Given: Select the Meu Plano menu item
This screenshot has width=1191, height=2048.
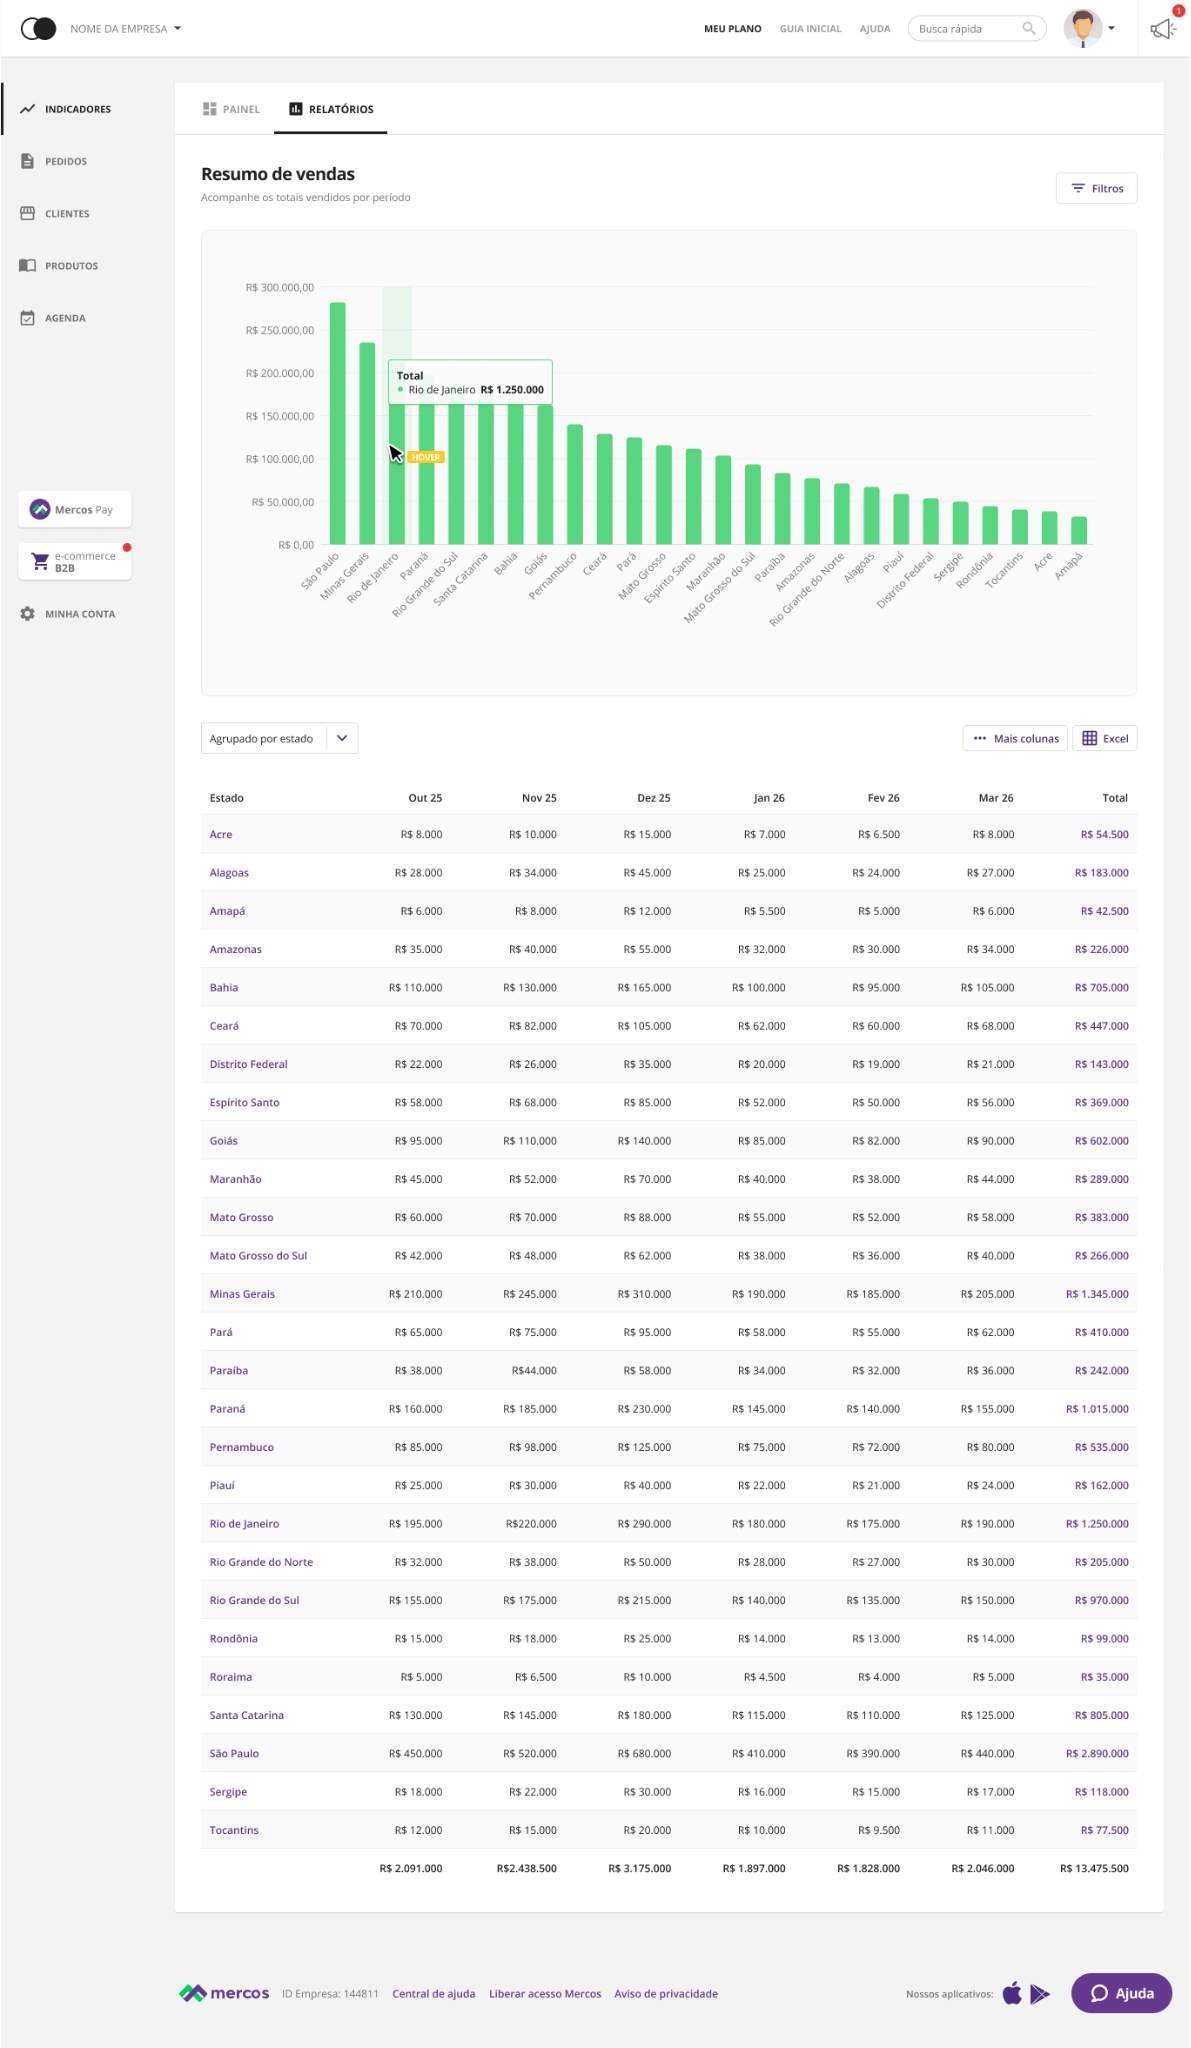Looking at the screenshot, I should coord(733,29).
